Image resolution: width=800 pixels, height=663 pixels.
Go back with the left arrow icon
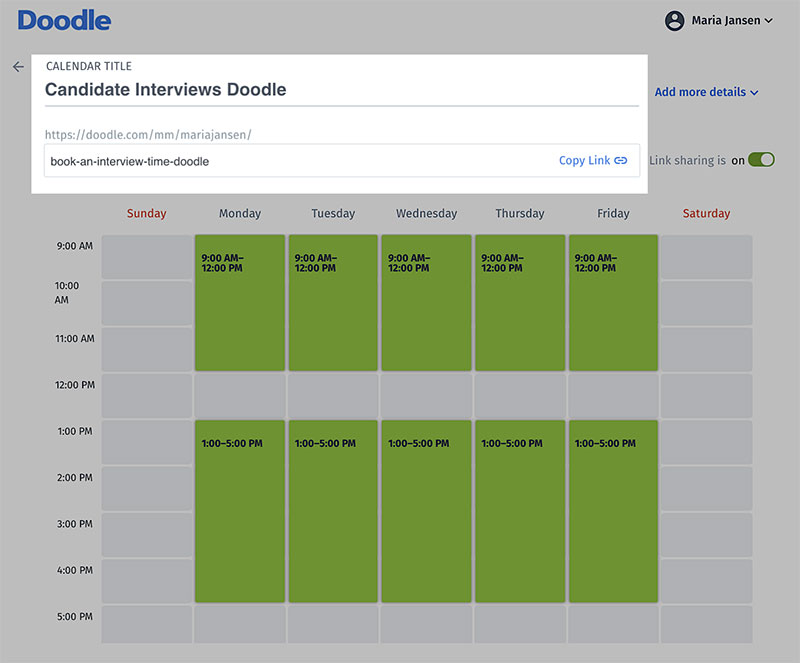(x=18, y=66)
